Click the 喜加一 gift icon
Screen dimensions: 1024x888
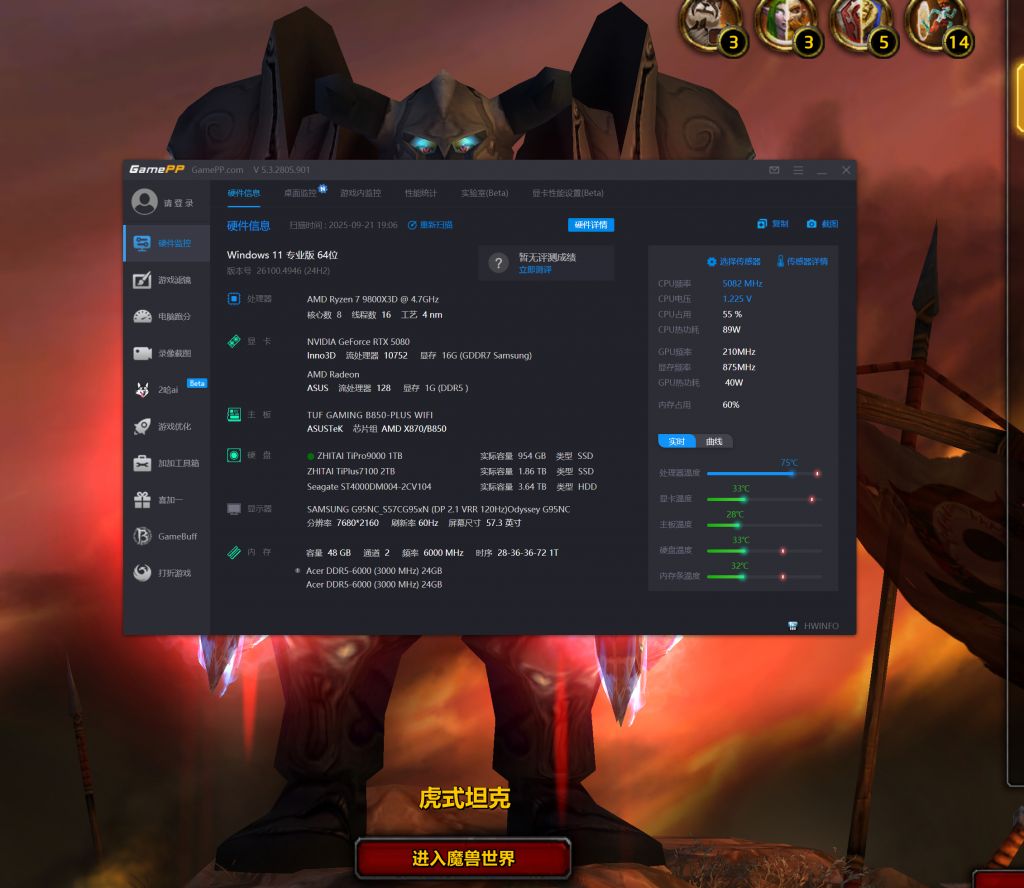(x=143, y=500)
